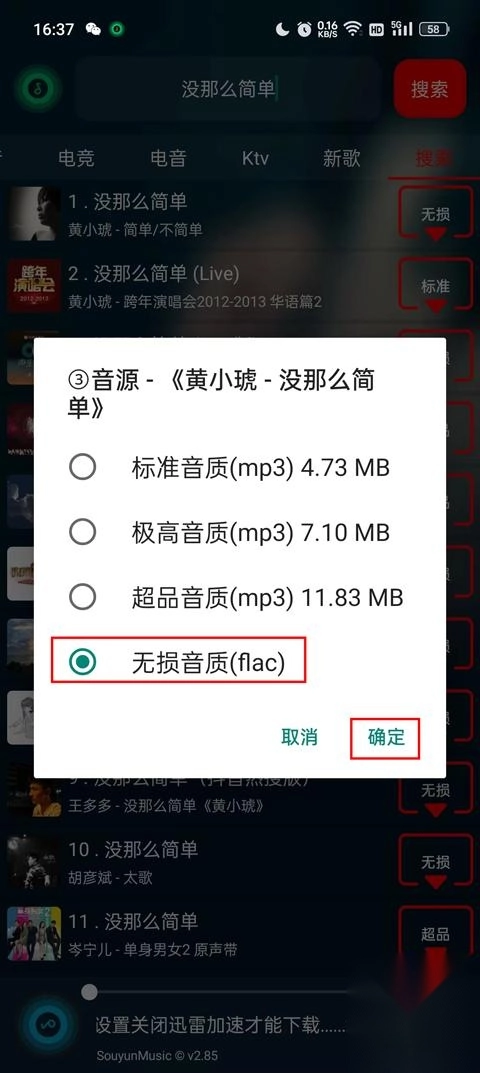Tap the moon do-not-disturb icon
Viewport: 480px width, 1073px height.
(282, 29)
